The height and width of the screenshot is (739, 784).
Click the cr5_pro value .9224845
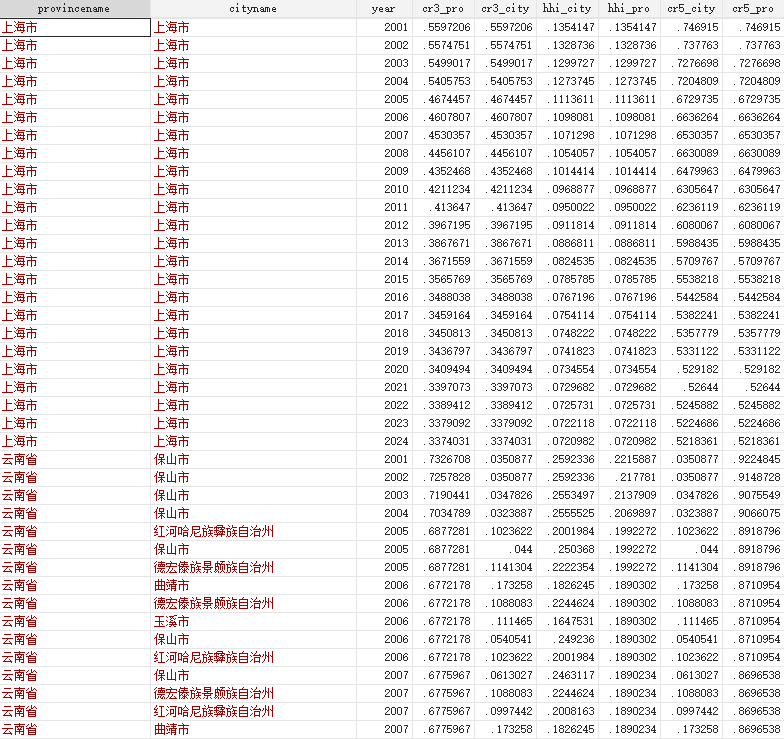(757, 459)
